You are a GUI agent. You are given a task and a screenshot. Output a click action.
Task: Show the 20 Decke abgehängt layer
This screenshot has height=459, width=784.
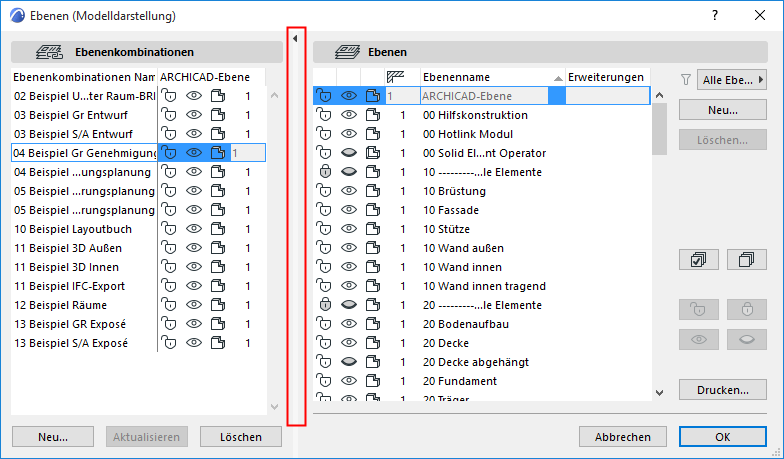pos(349,362)
